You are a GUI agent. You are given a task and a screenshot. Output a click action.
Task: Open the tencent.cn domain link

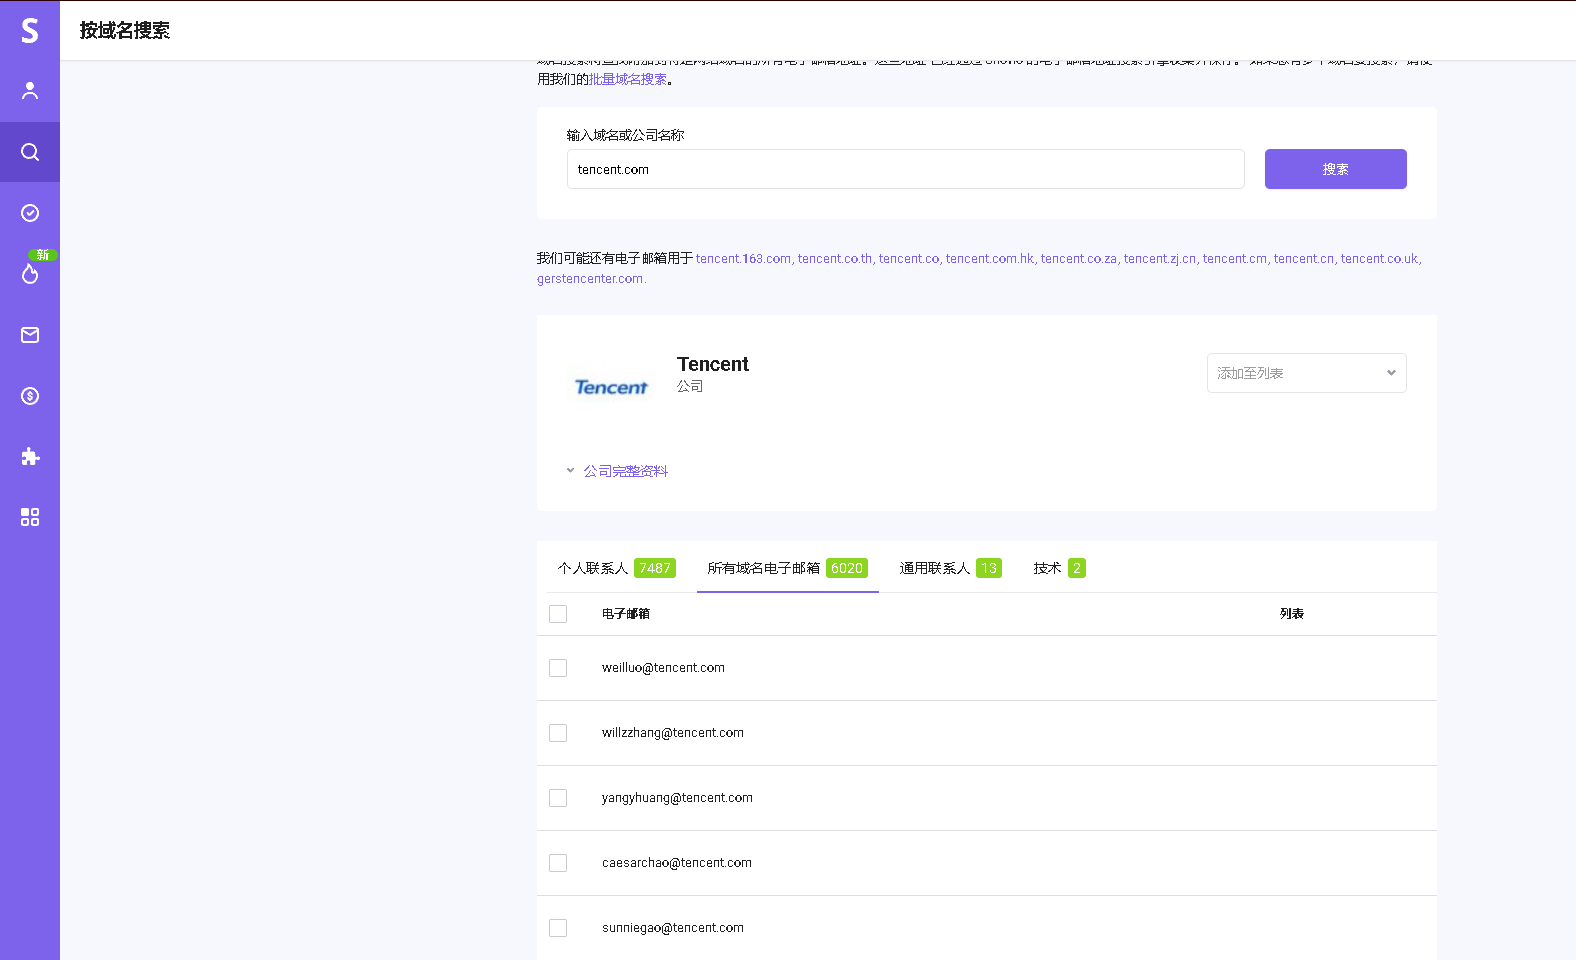(x=1304, y=259)
